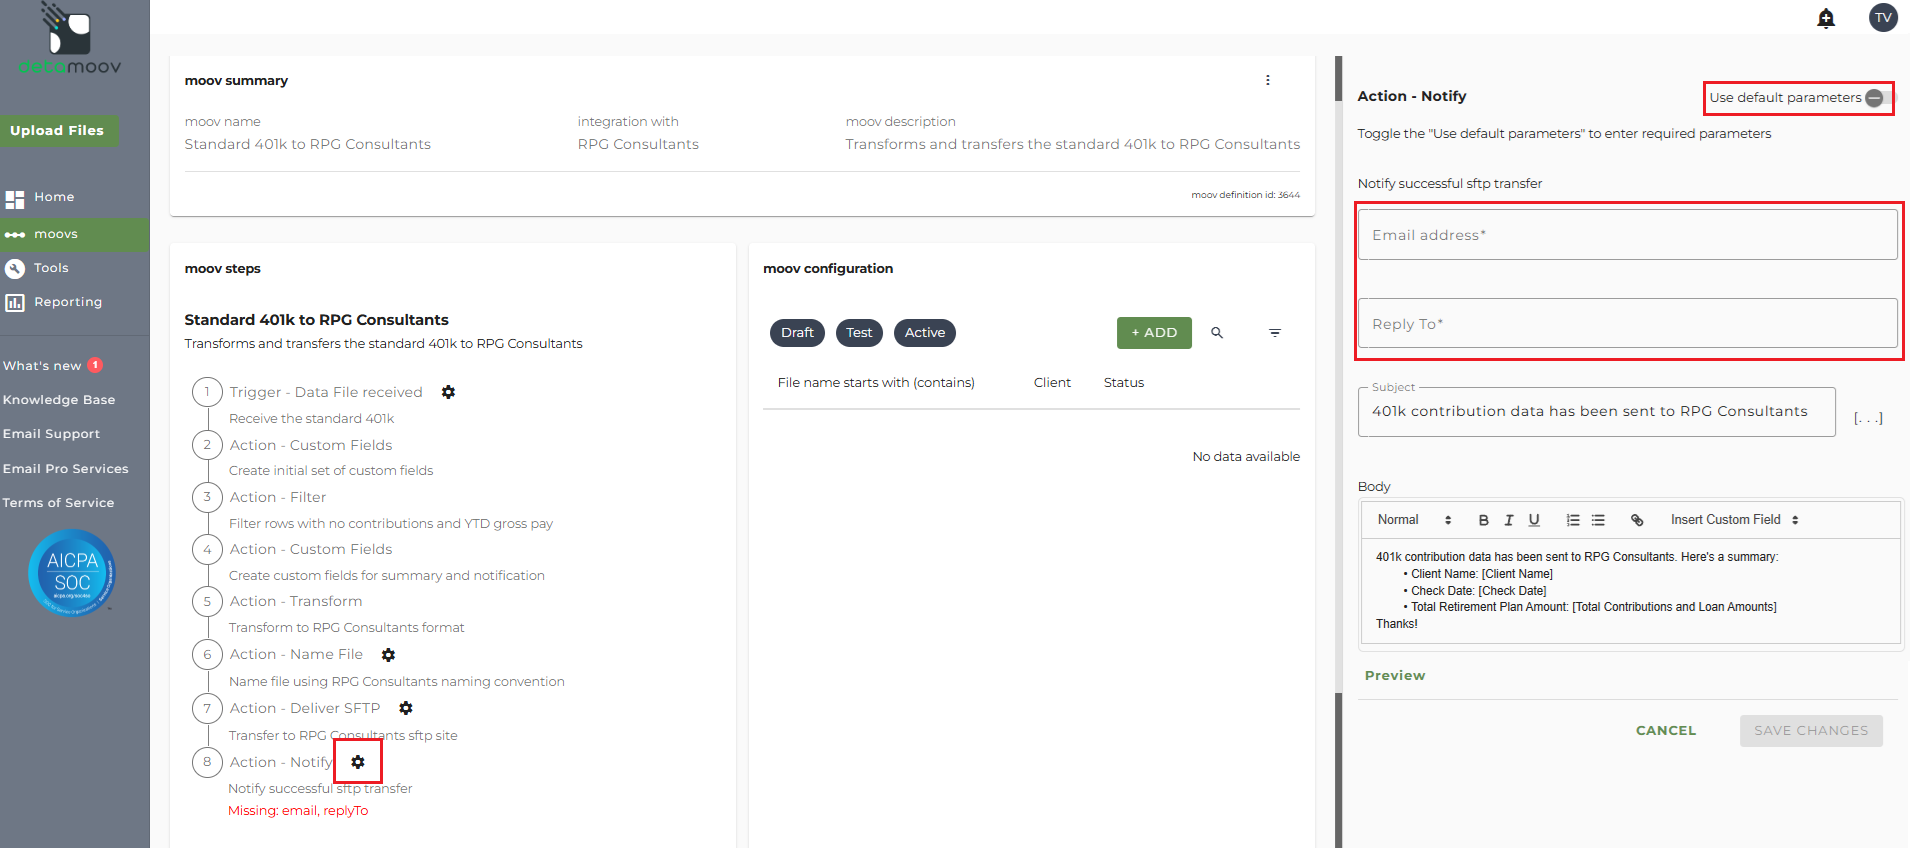The height and width of the screenshot is (848, 1910).
Task: Select step 3 Action - Filter
Action: coord(278,497)
